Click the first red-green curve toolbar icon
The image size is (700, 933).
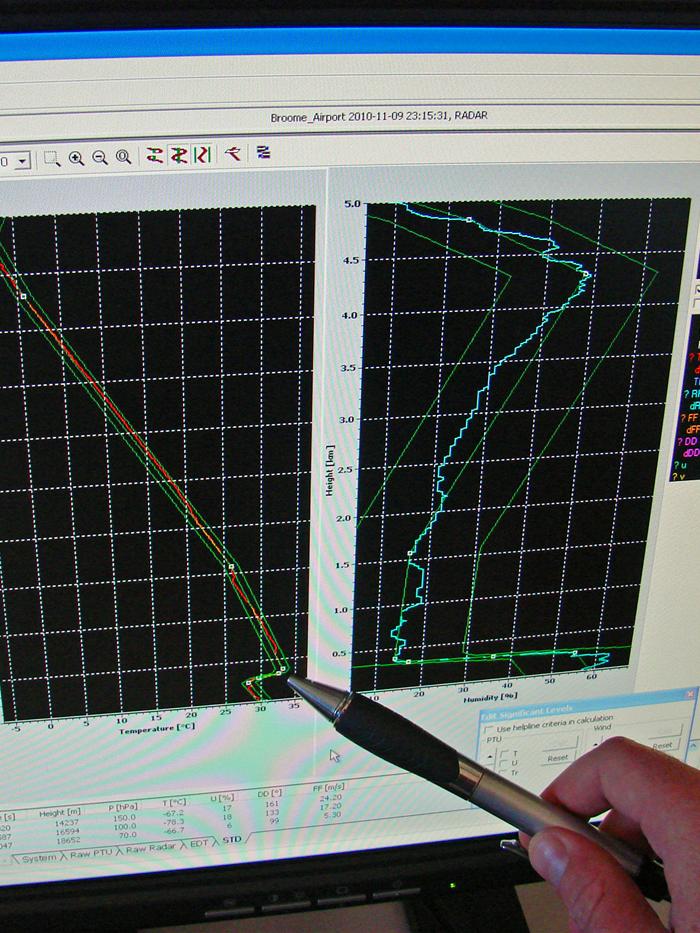point(155,156)
